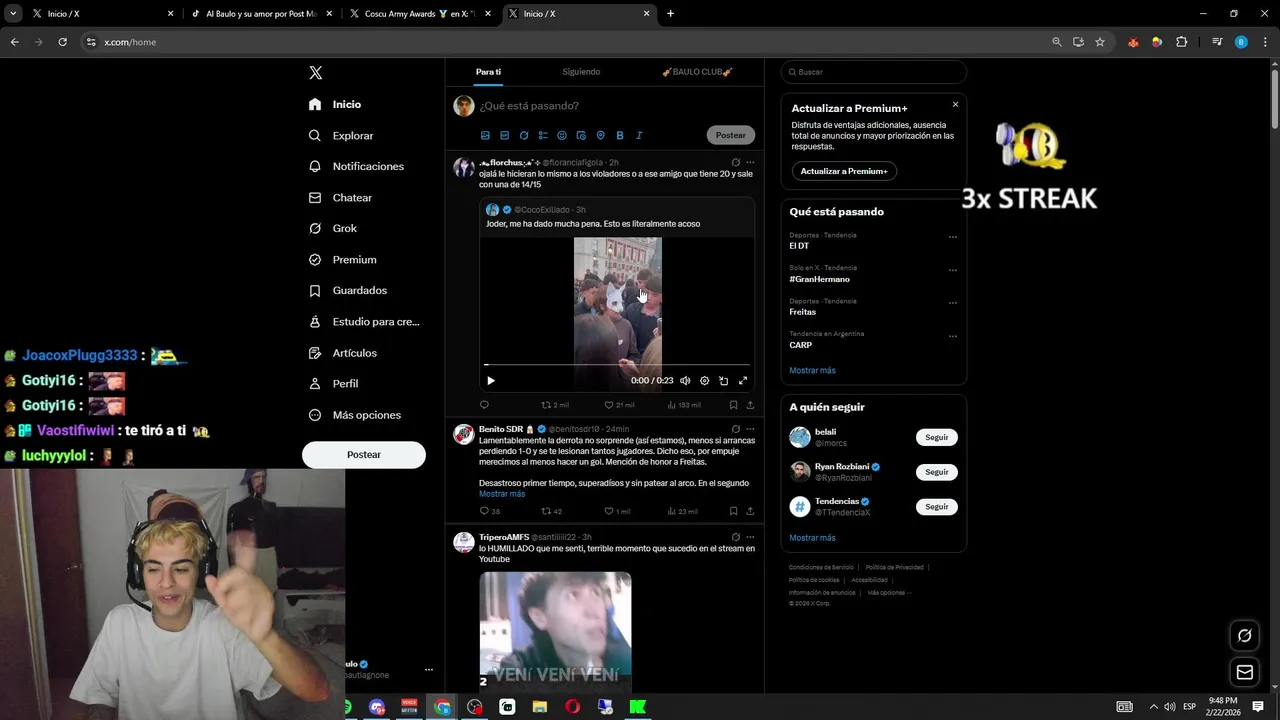Screen dimensions: 1280x720
Task: Apply bold formatting in composer
Action: coord(620,135)
